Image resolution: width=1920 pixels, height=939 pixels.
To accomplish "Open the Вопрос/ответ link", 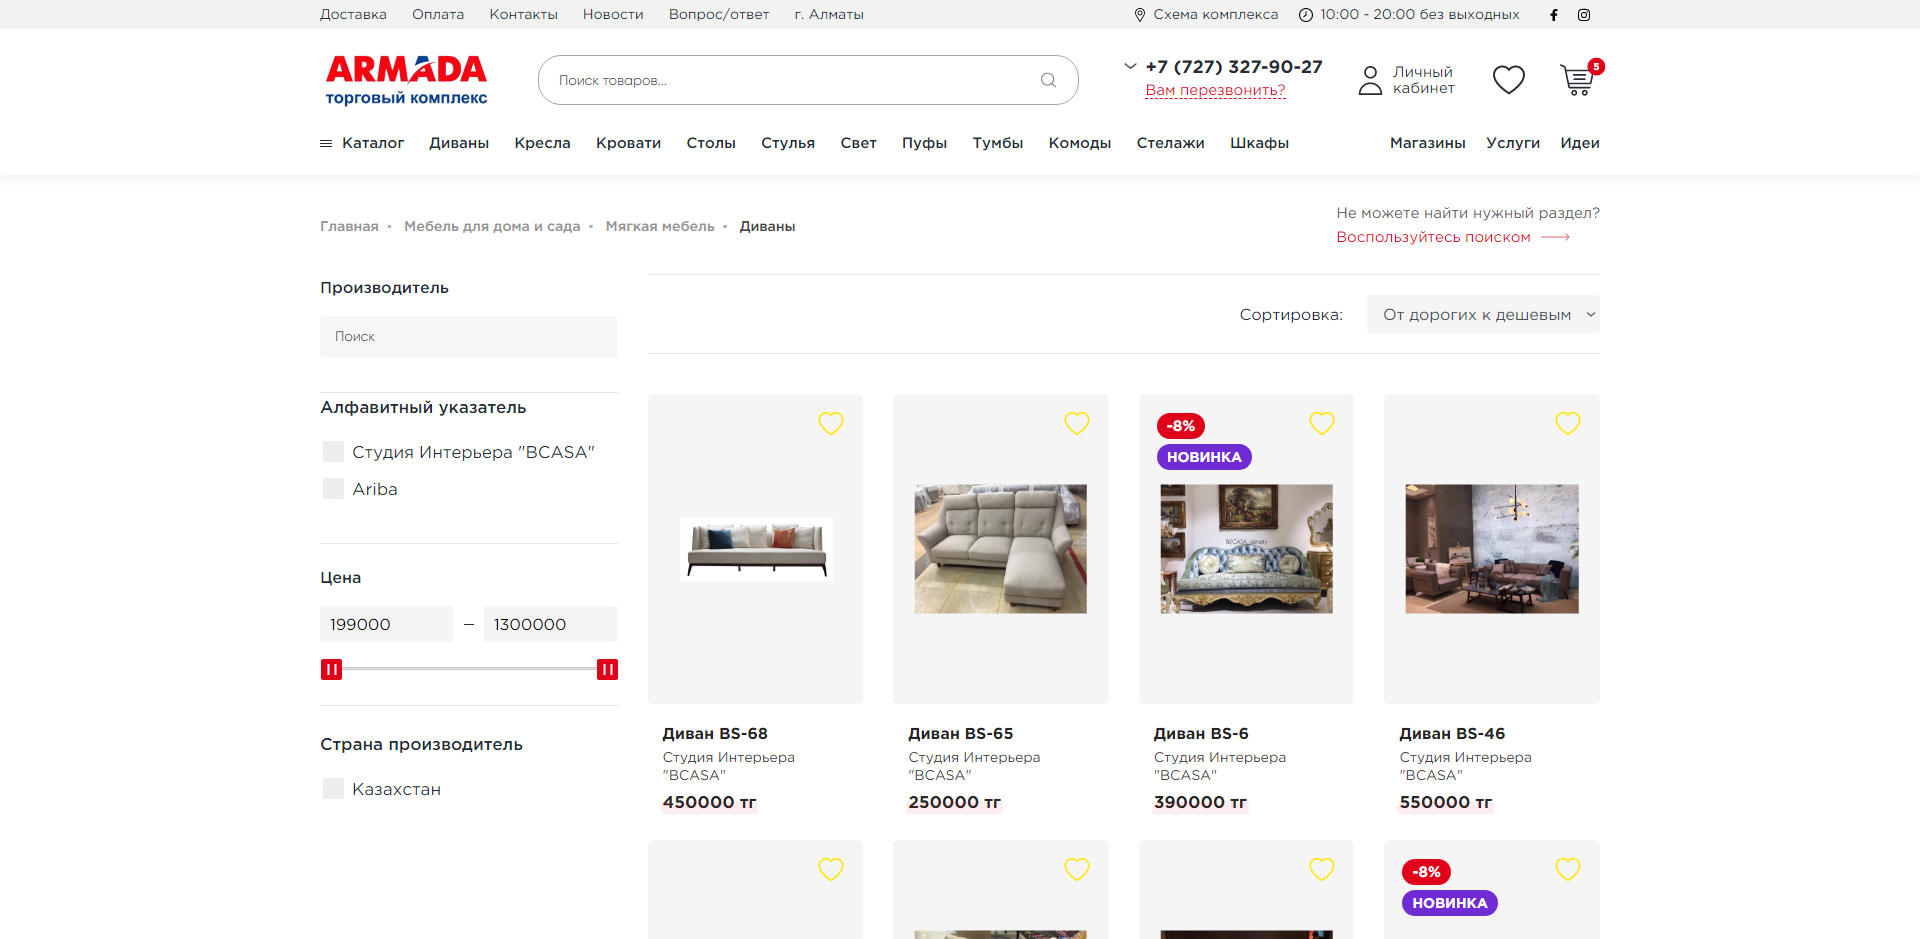I will [719, 15].
